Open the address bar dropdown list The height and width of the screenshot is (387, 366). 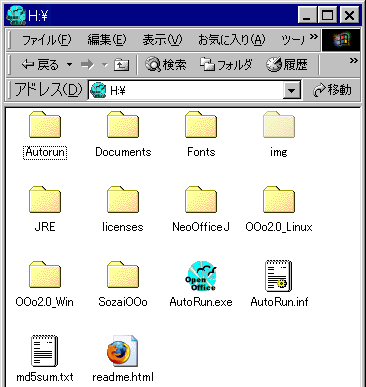291,90
